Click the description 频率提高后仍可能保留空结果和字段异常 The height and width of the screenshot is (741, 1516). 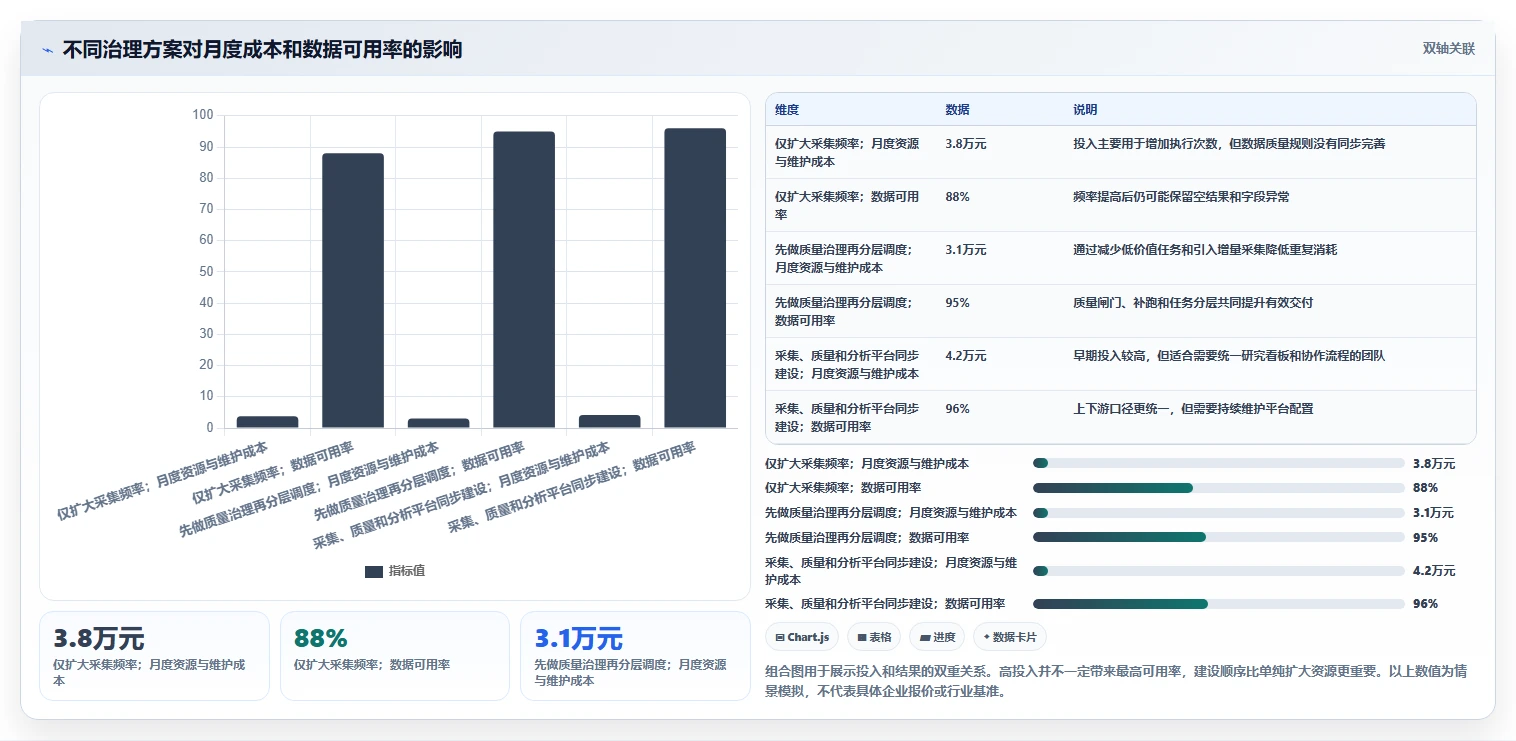1181,197
